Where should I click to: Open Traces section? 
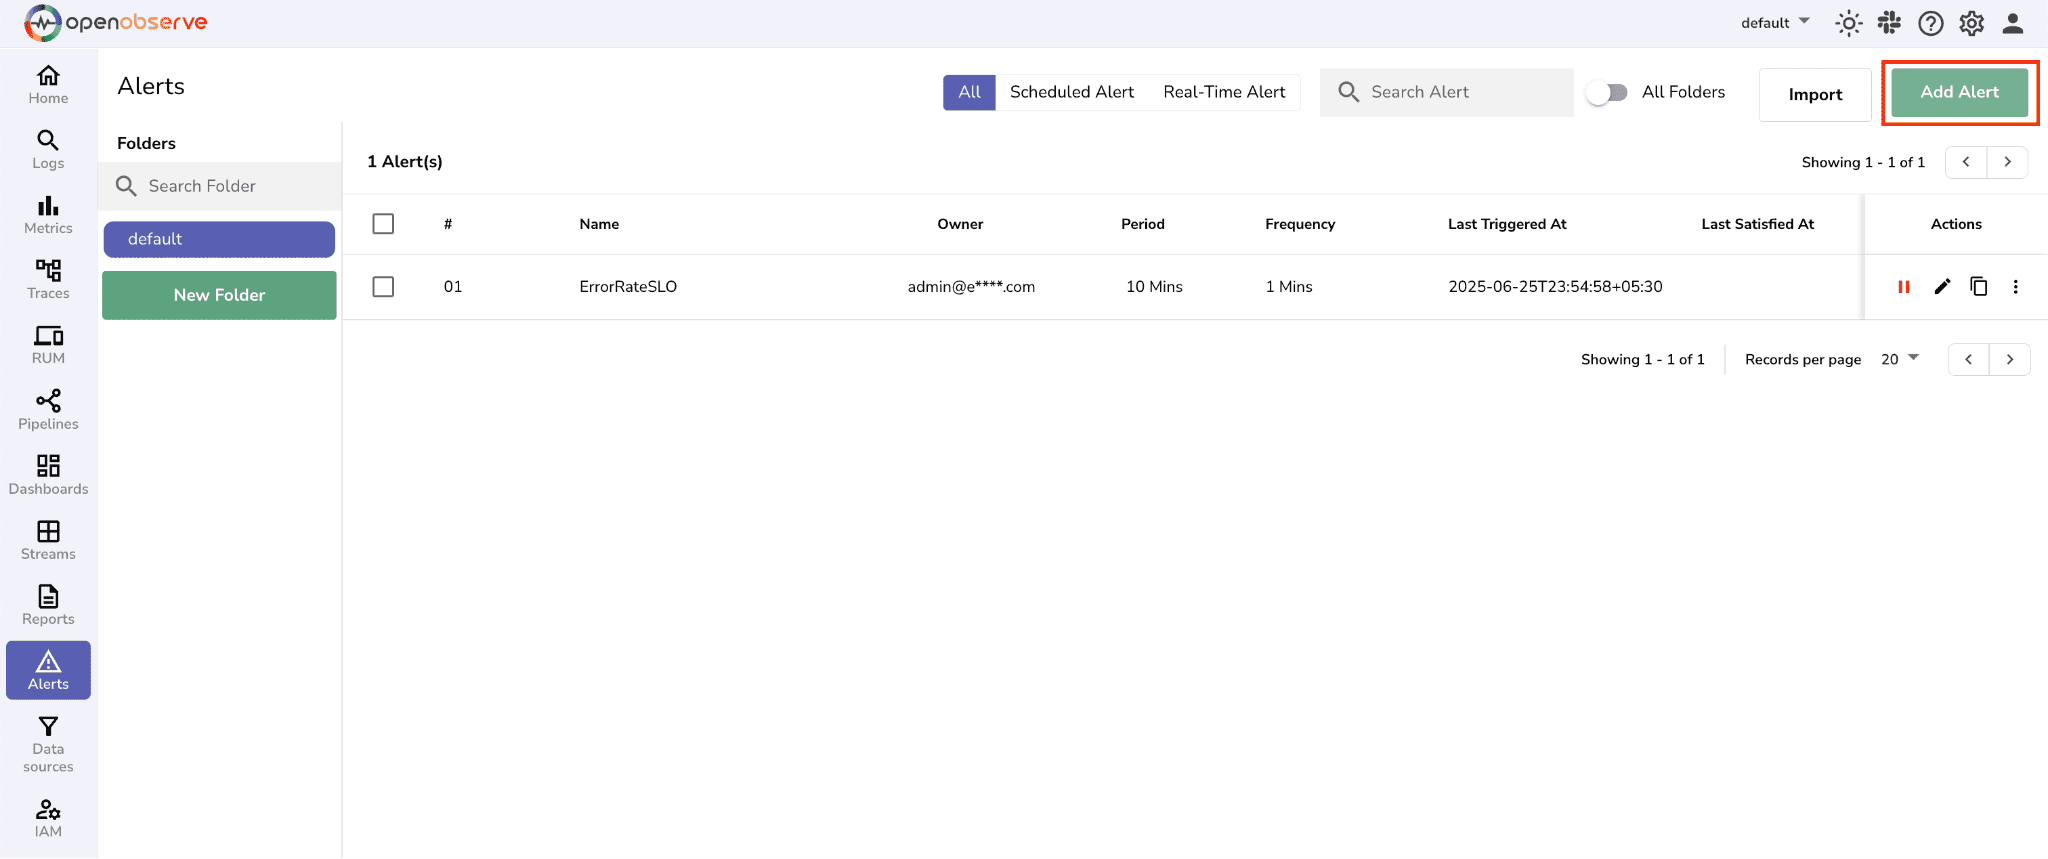[x=48, y=280]
